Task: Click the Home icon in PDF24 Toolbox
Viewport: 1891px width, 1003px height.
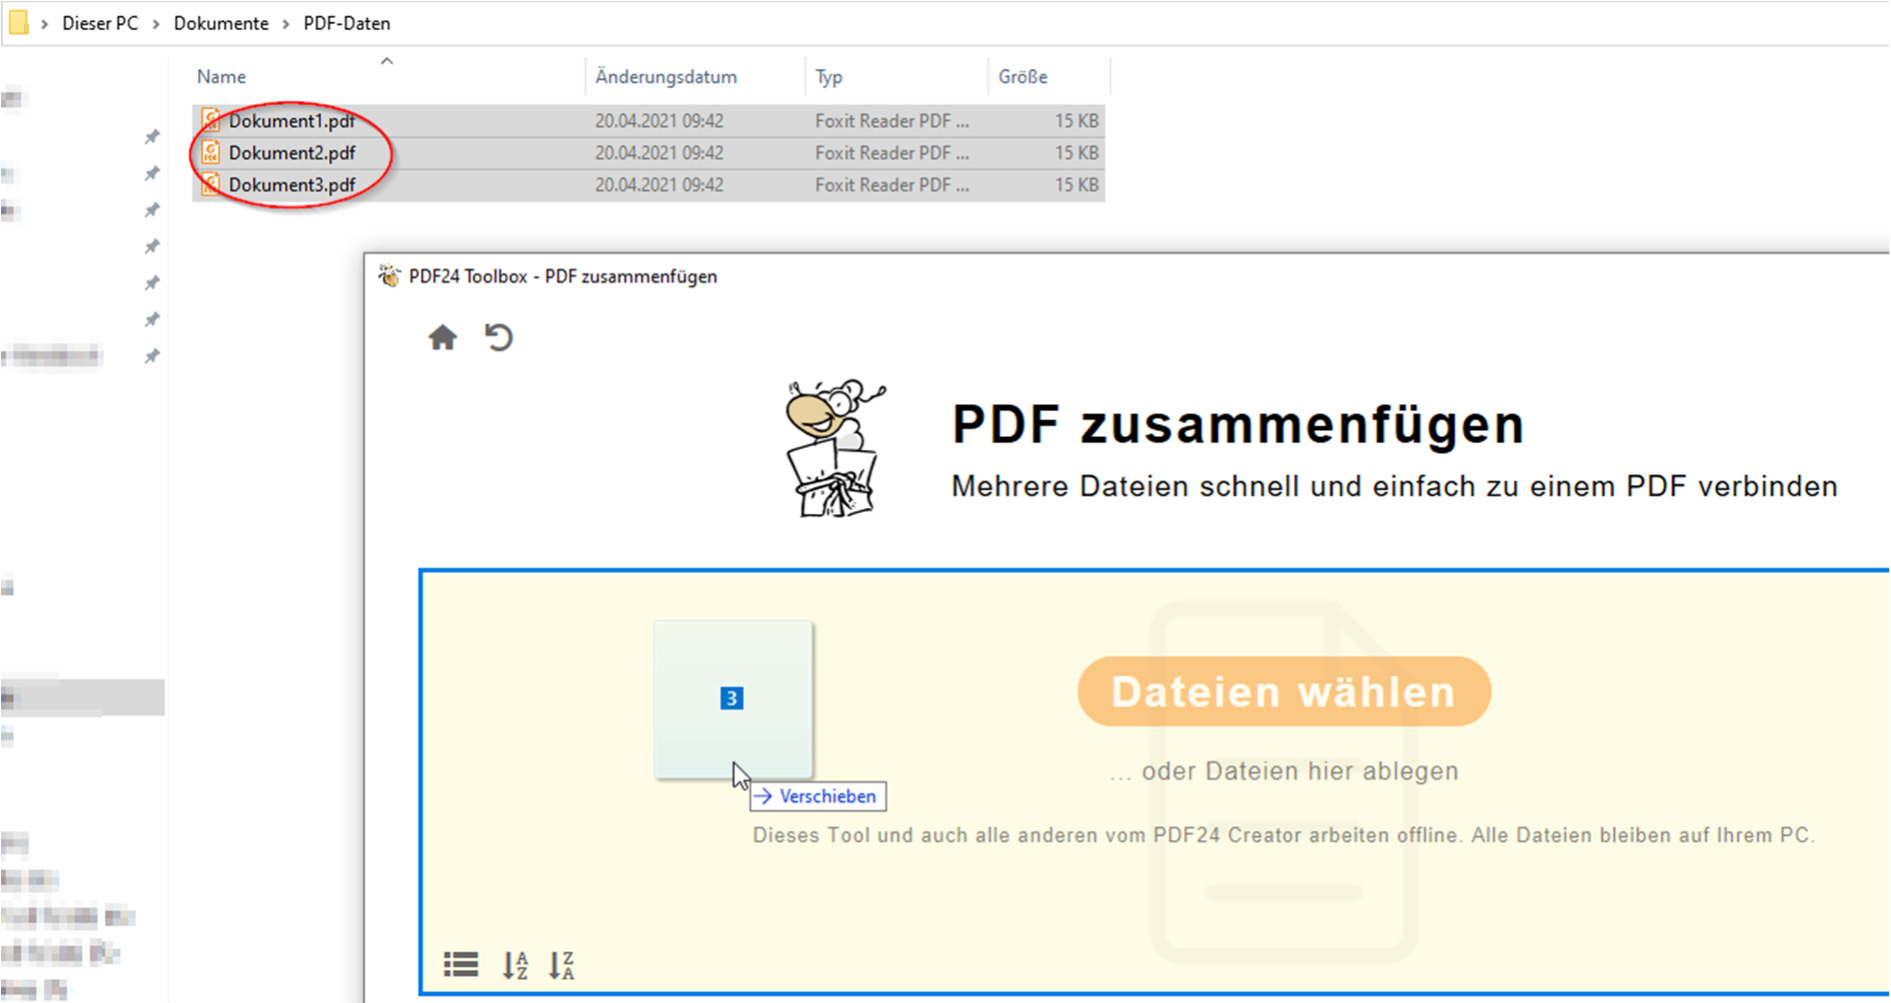Action: (x=443, y=338)
